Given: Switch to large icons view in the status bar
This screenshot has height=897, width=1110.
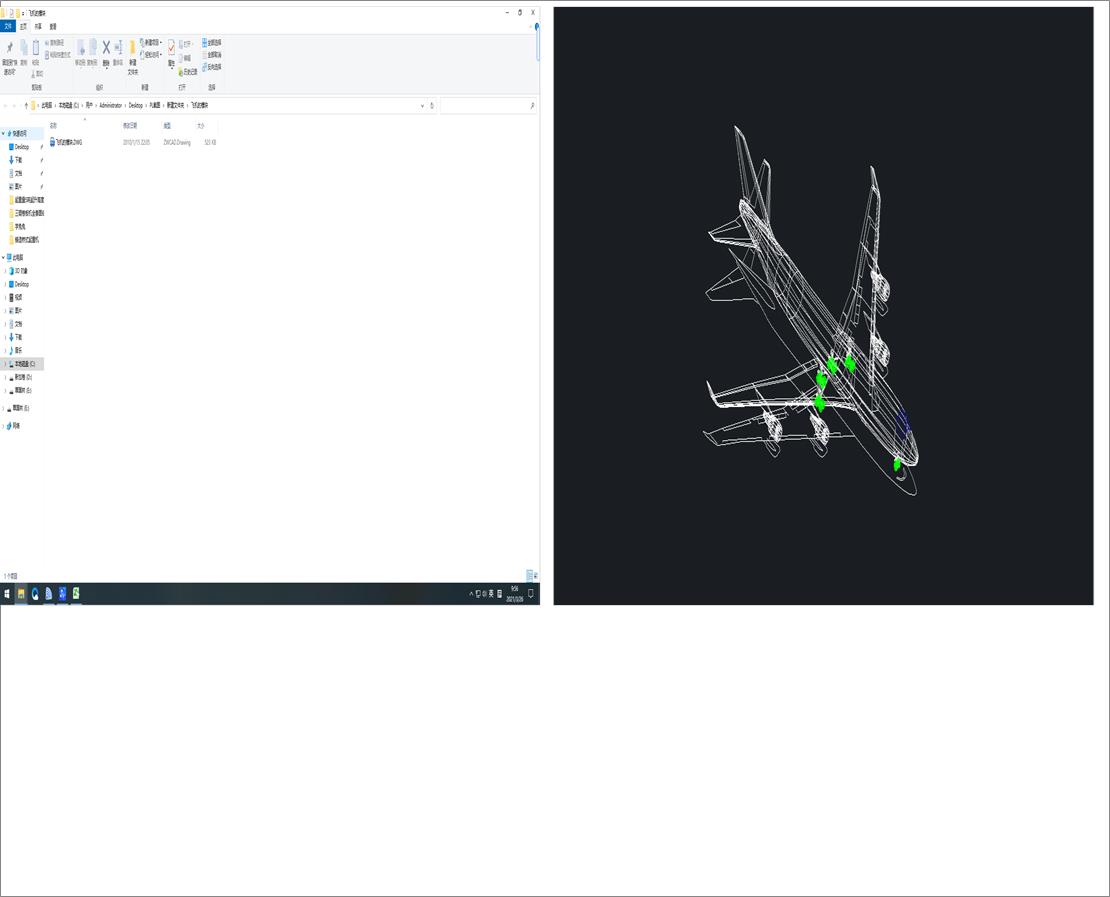Looking at the screenshot, I should coord(536,576).
